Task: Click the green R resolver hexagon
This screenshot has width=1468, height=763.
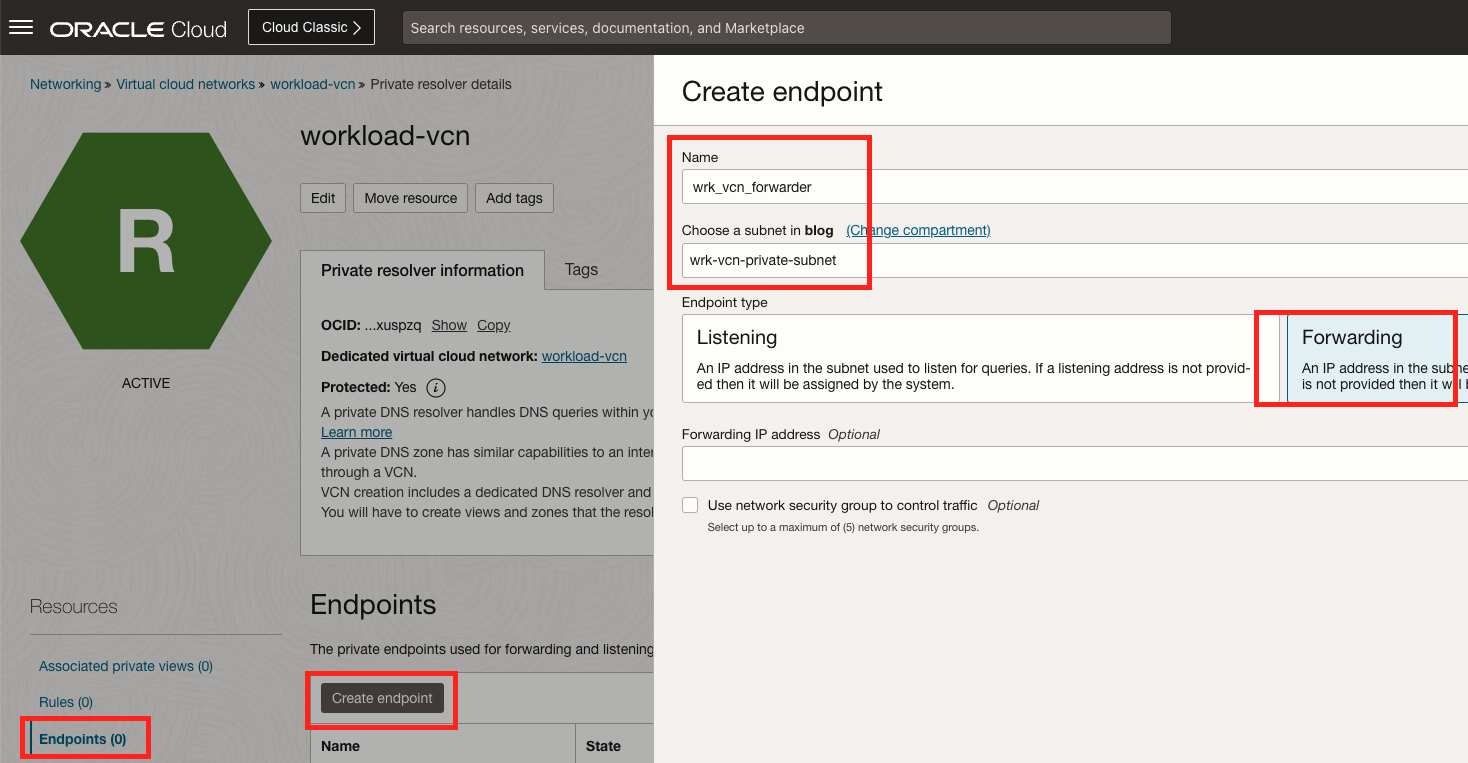Action: (146, 241)
